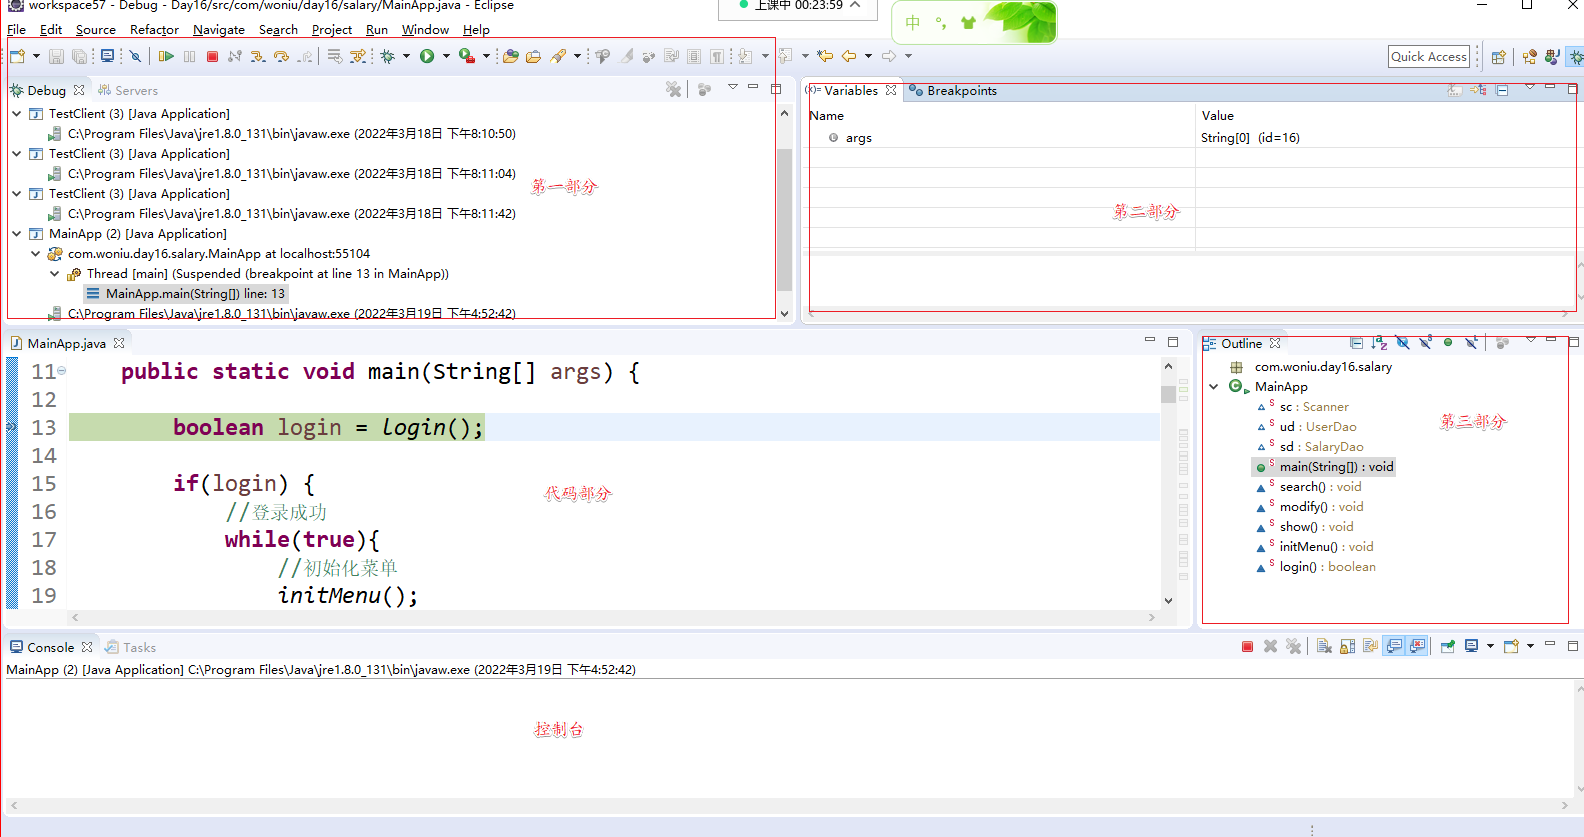
Task: Open the New file dropdown arrow
Action: click(x=36, y=56)
